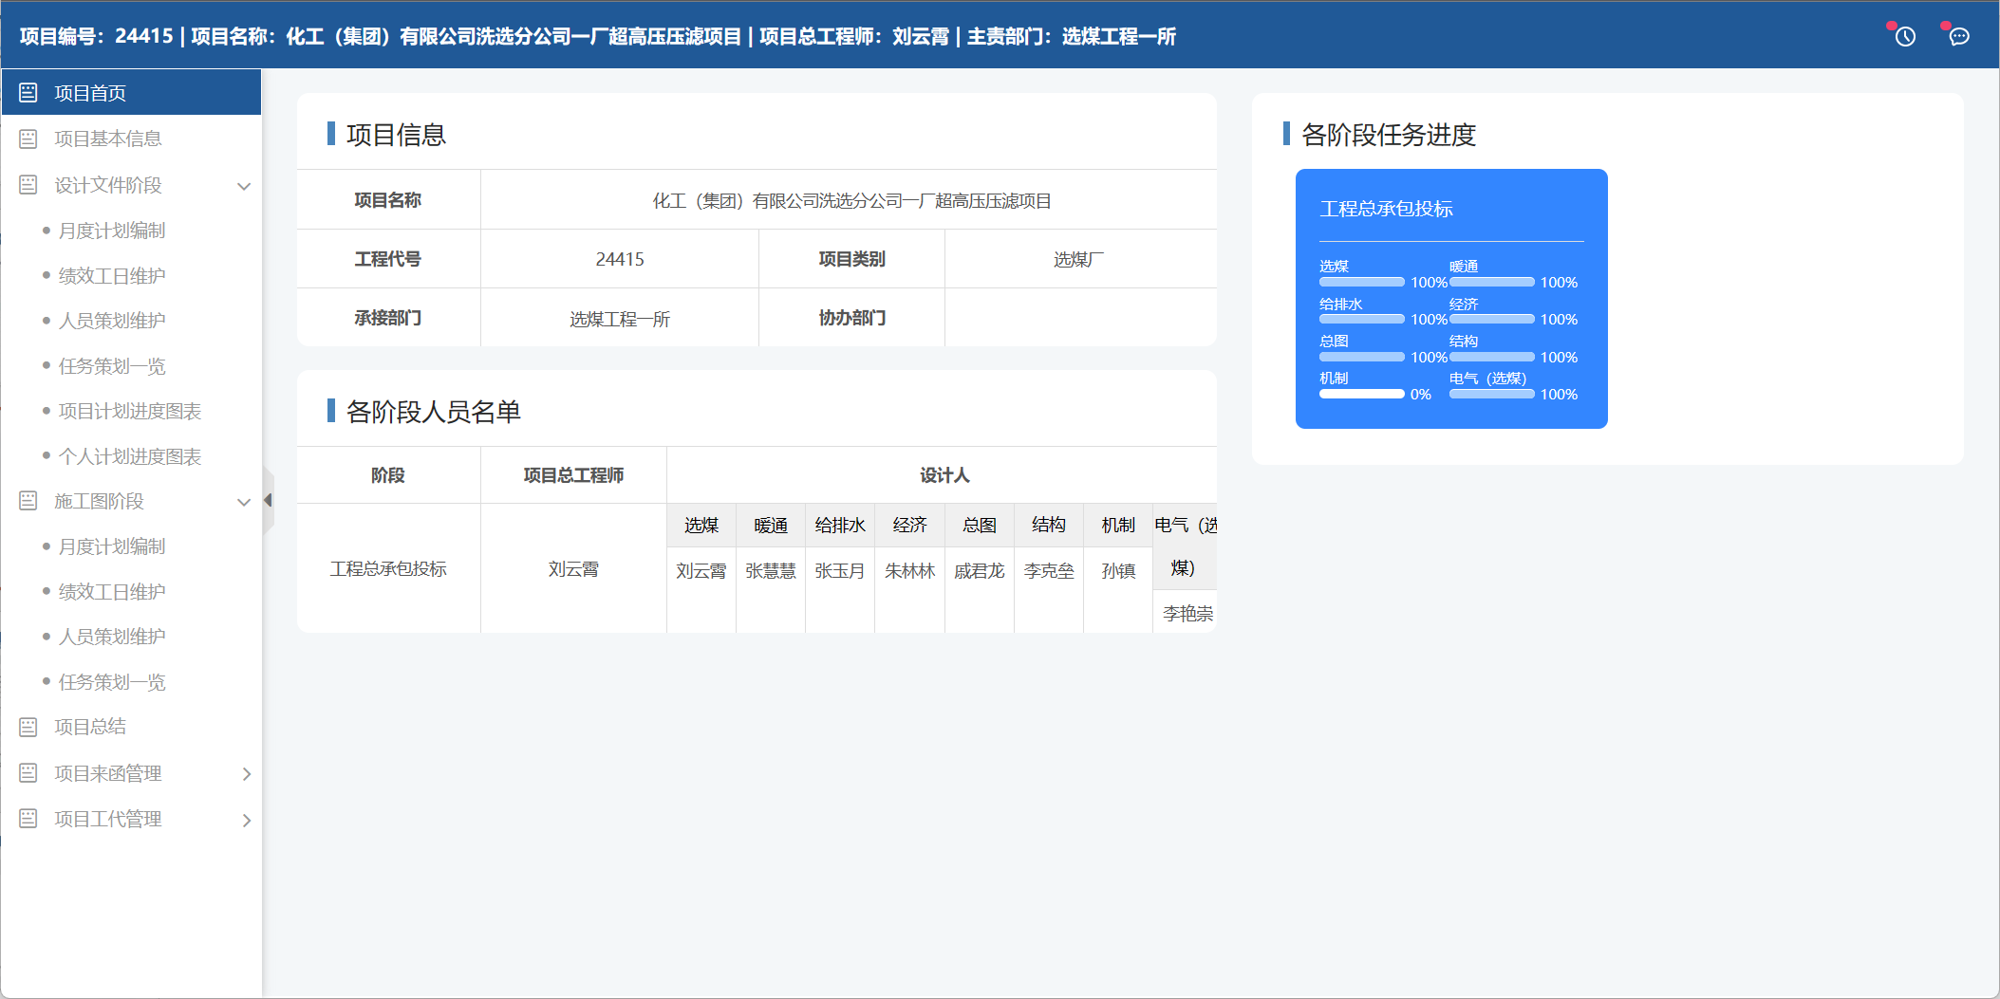Image resolution: width=2000 pixels, height=999 pixels.
Task: Click the 机制 0% progress bar
Action: (1362, 394)
